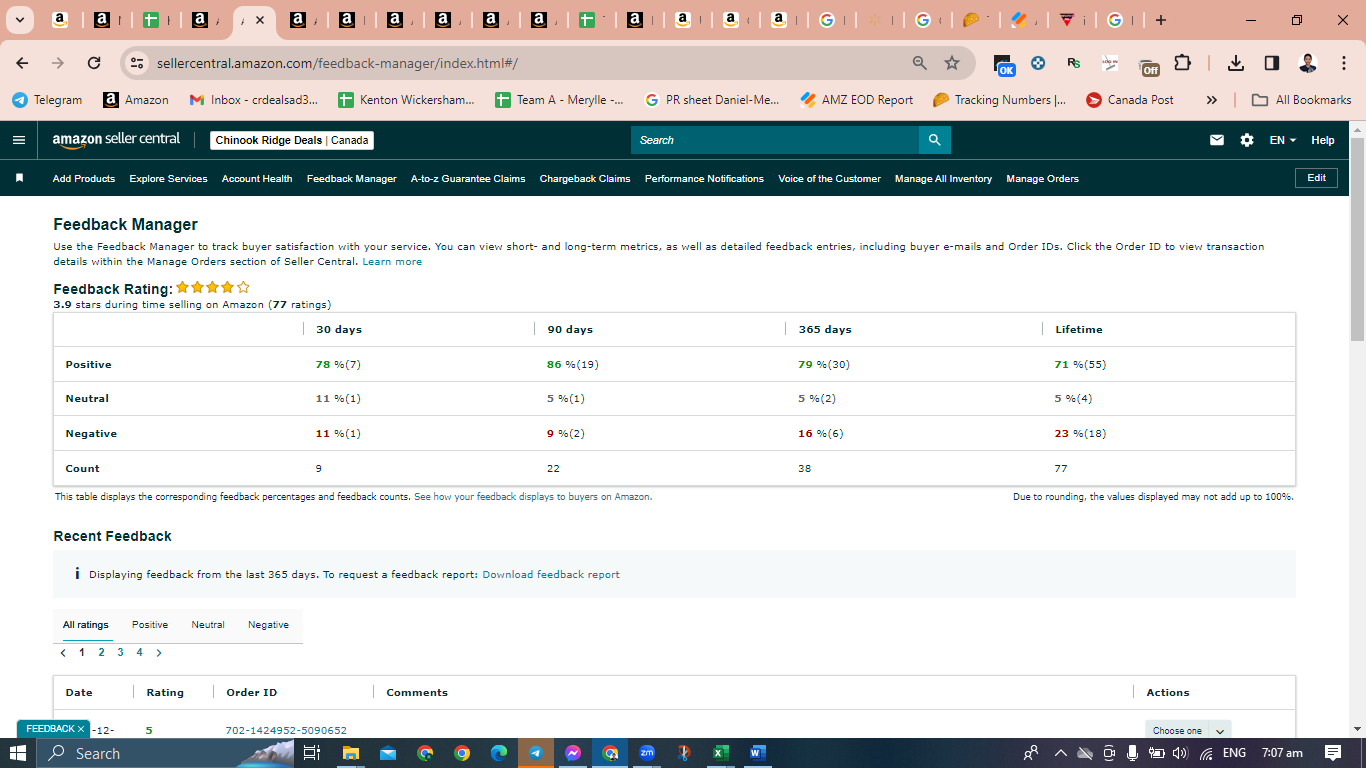The height and width of the screenshot is (768, 1366).
Task: Open the browser Extensions puzzle icon
Action: [1183, 63]
